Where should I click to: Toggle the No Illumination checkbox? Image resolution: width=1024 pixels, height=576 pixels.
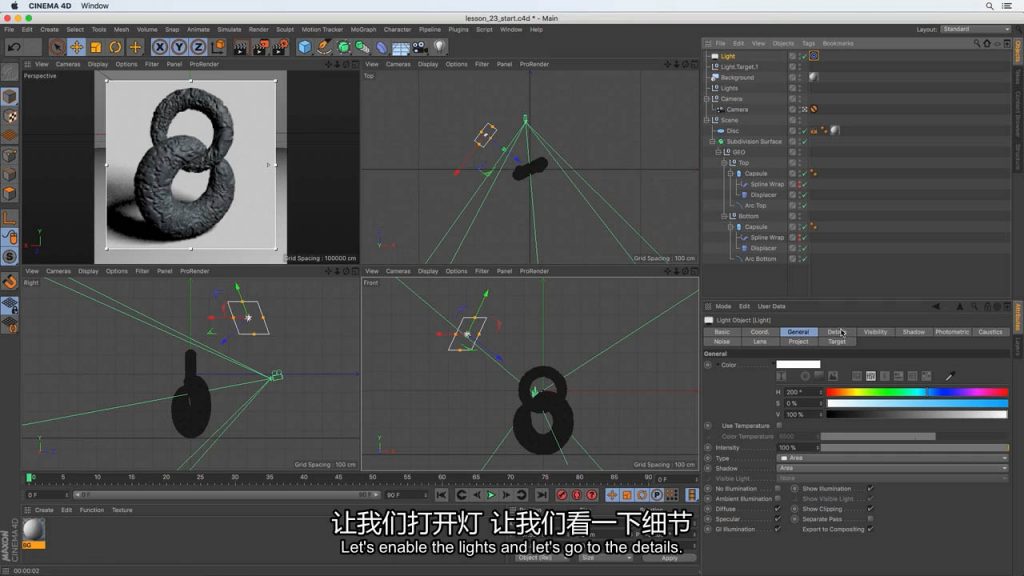pos(778,488)
